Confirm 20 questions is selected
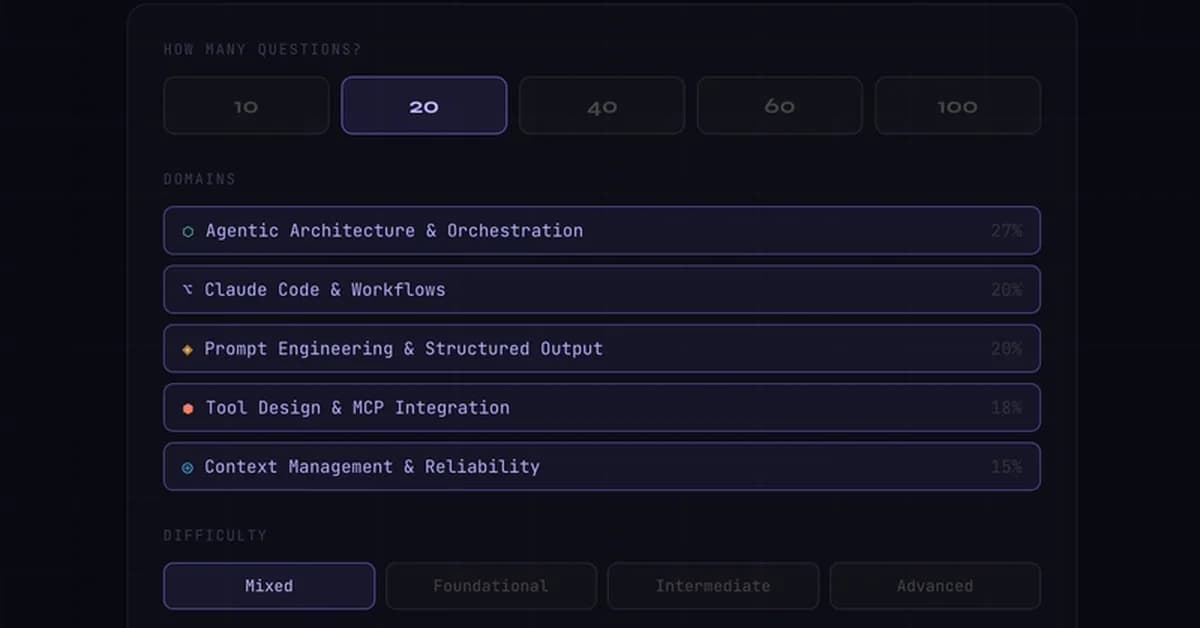 coord(423,105)
